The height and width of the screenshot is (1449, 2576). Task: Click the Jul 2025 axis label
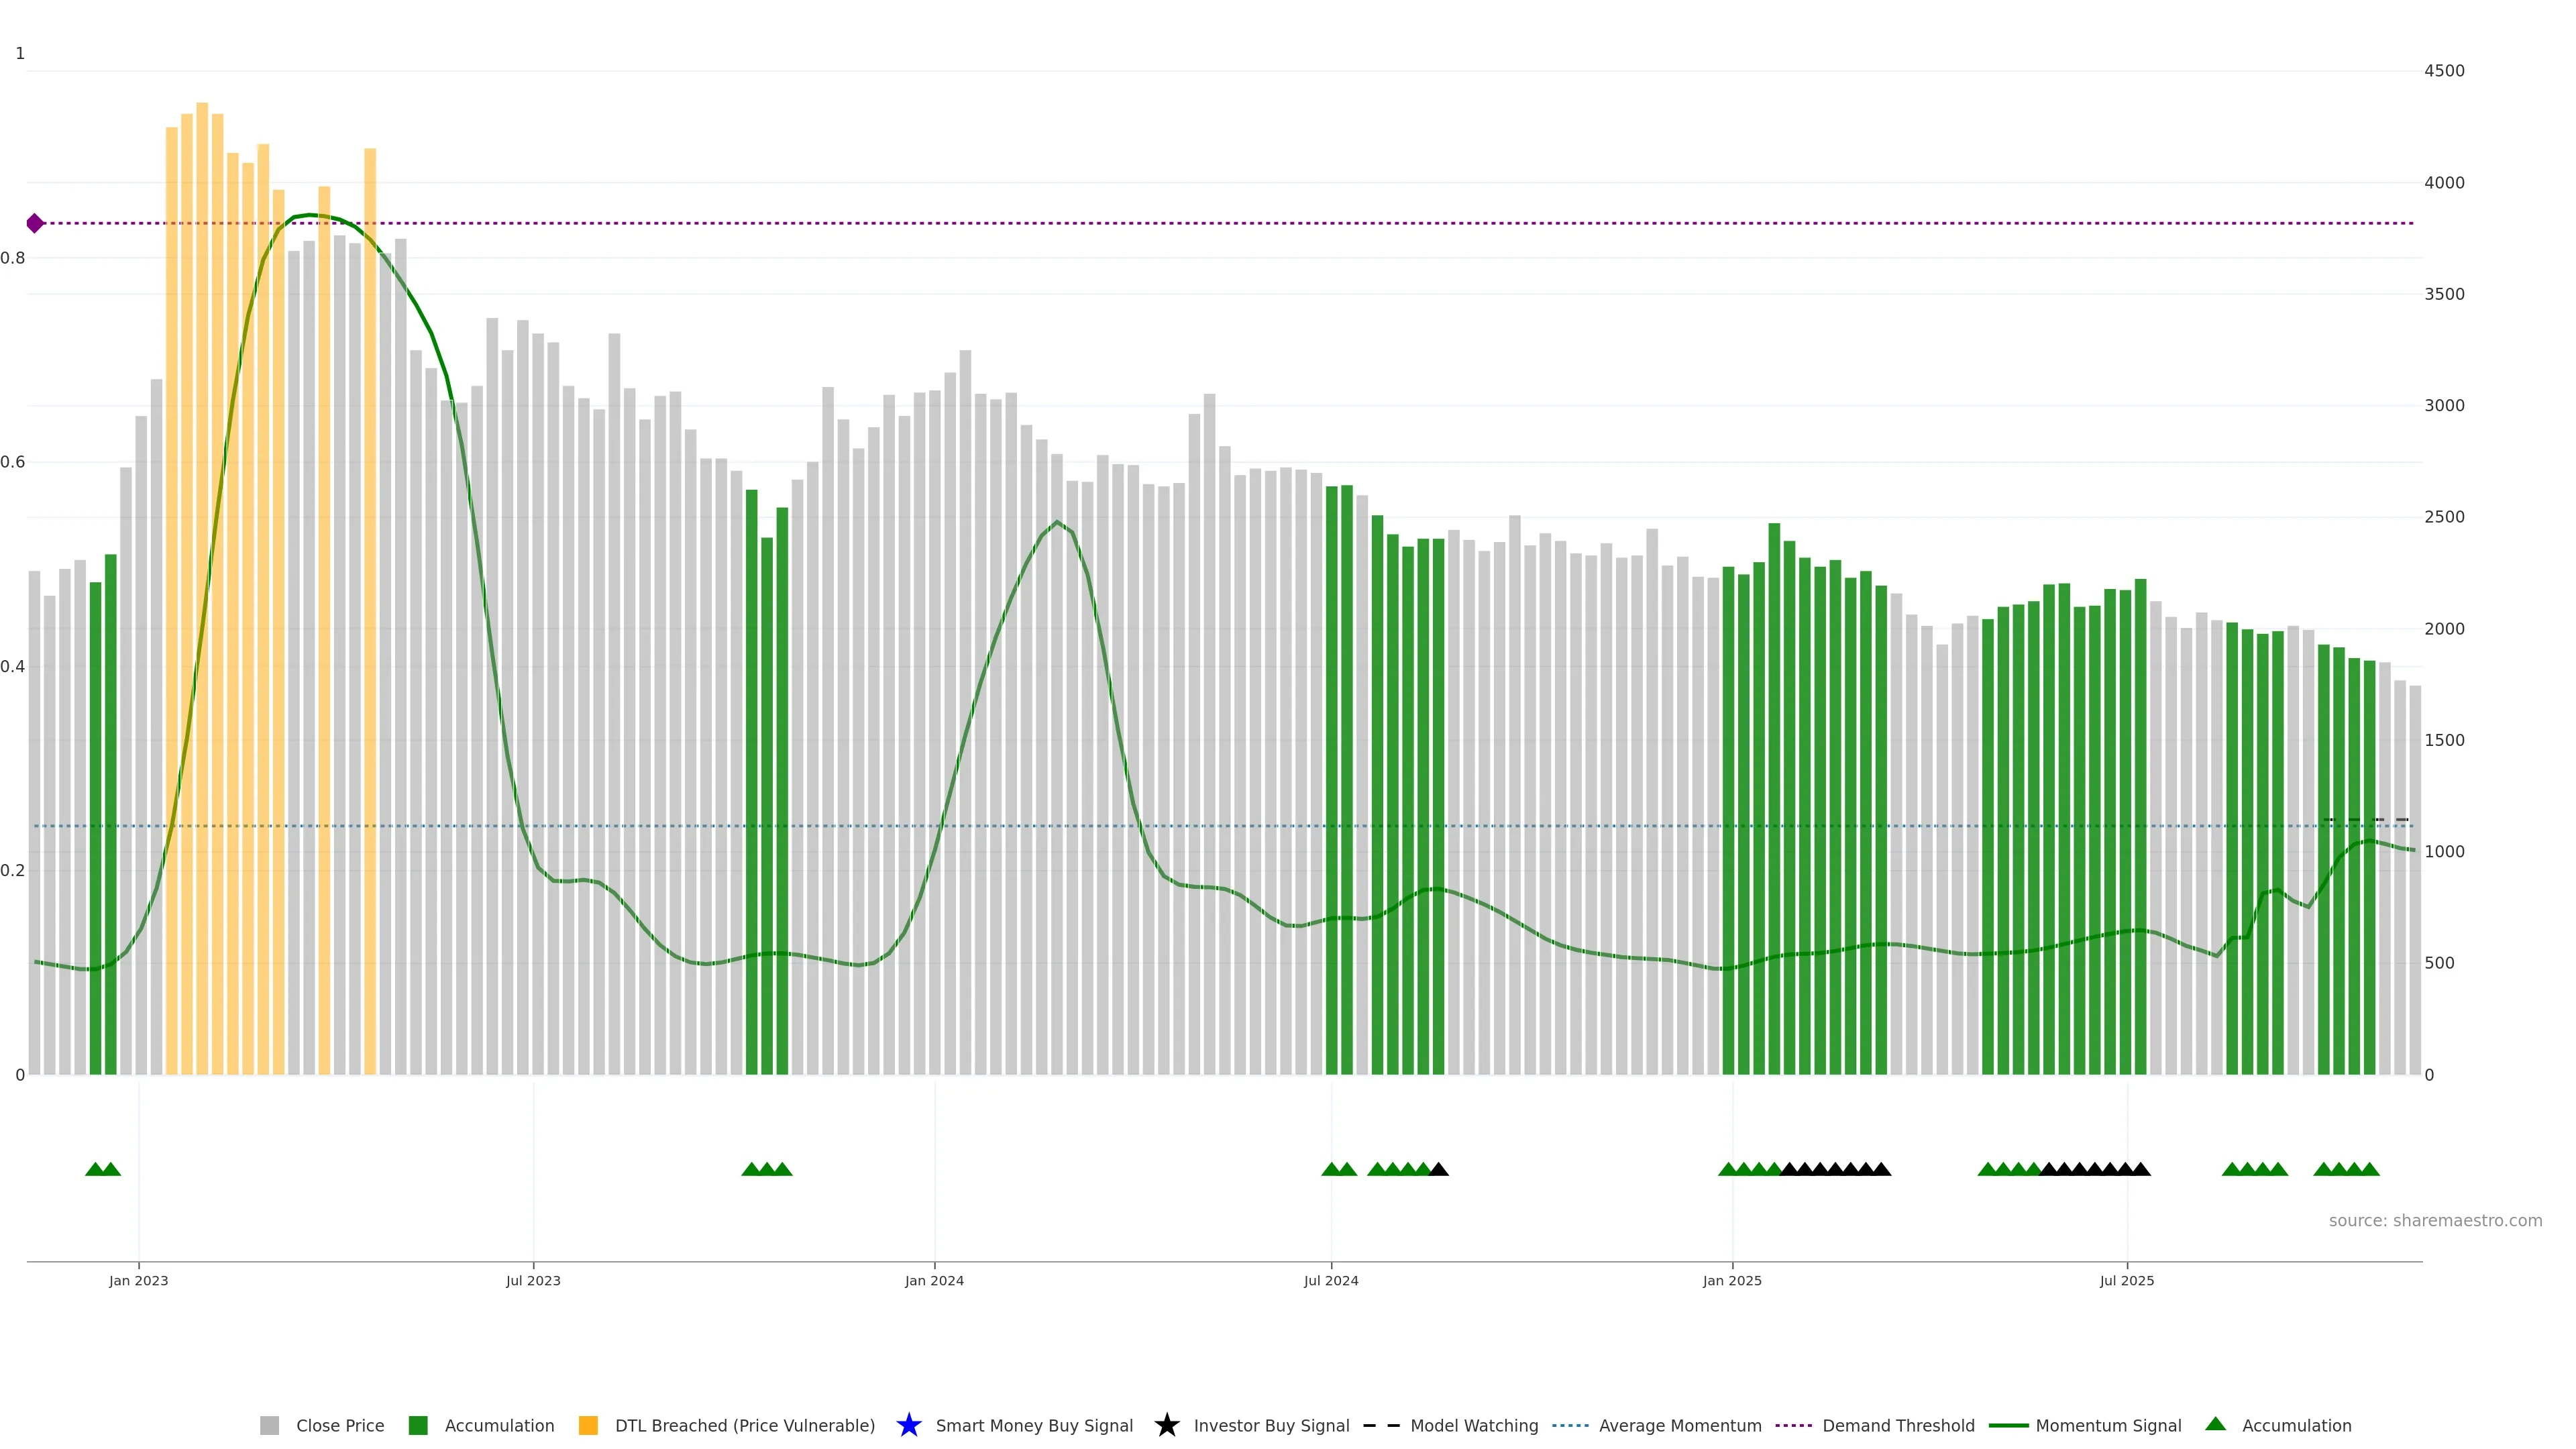click(x=2126, y=1280)
